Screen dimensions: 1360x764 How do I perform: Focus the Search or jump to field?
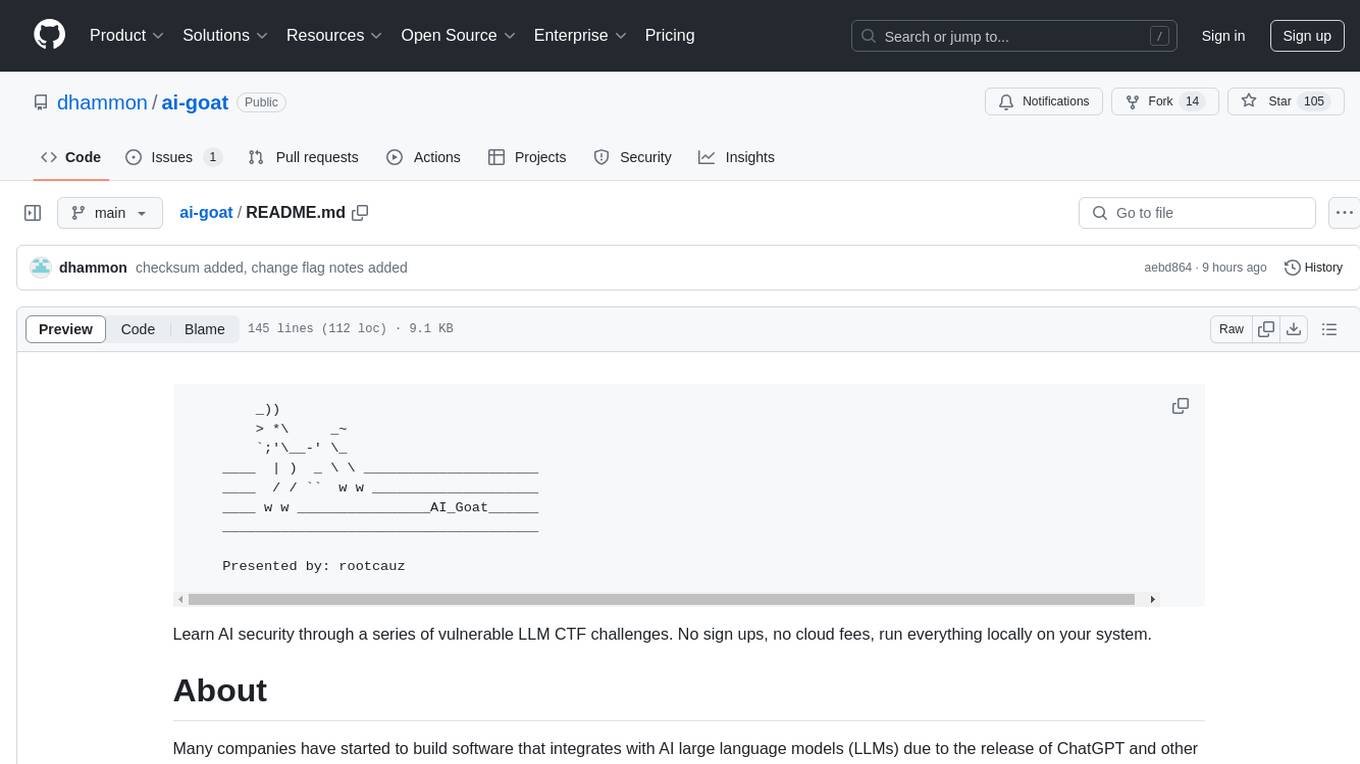click(x=1016, y=36)
